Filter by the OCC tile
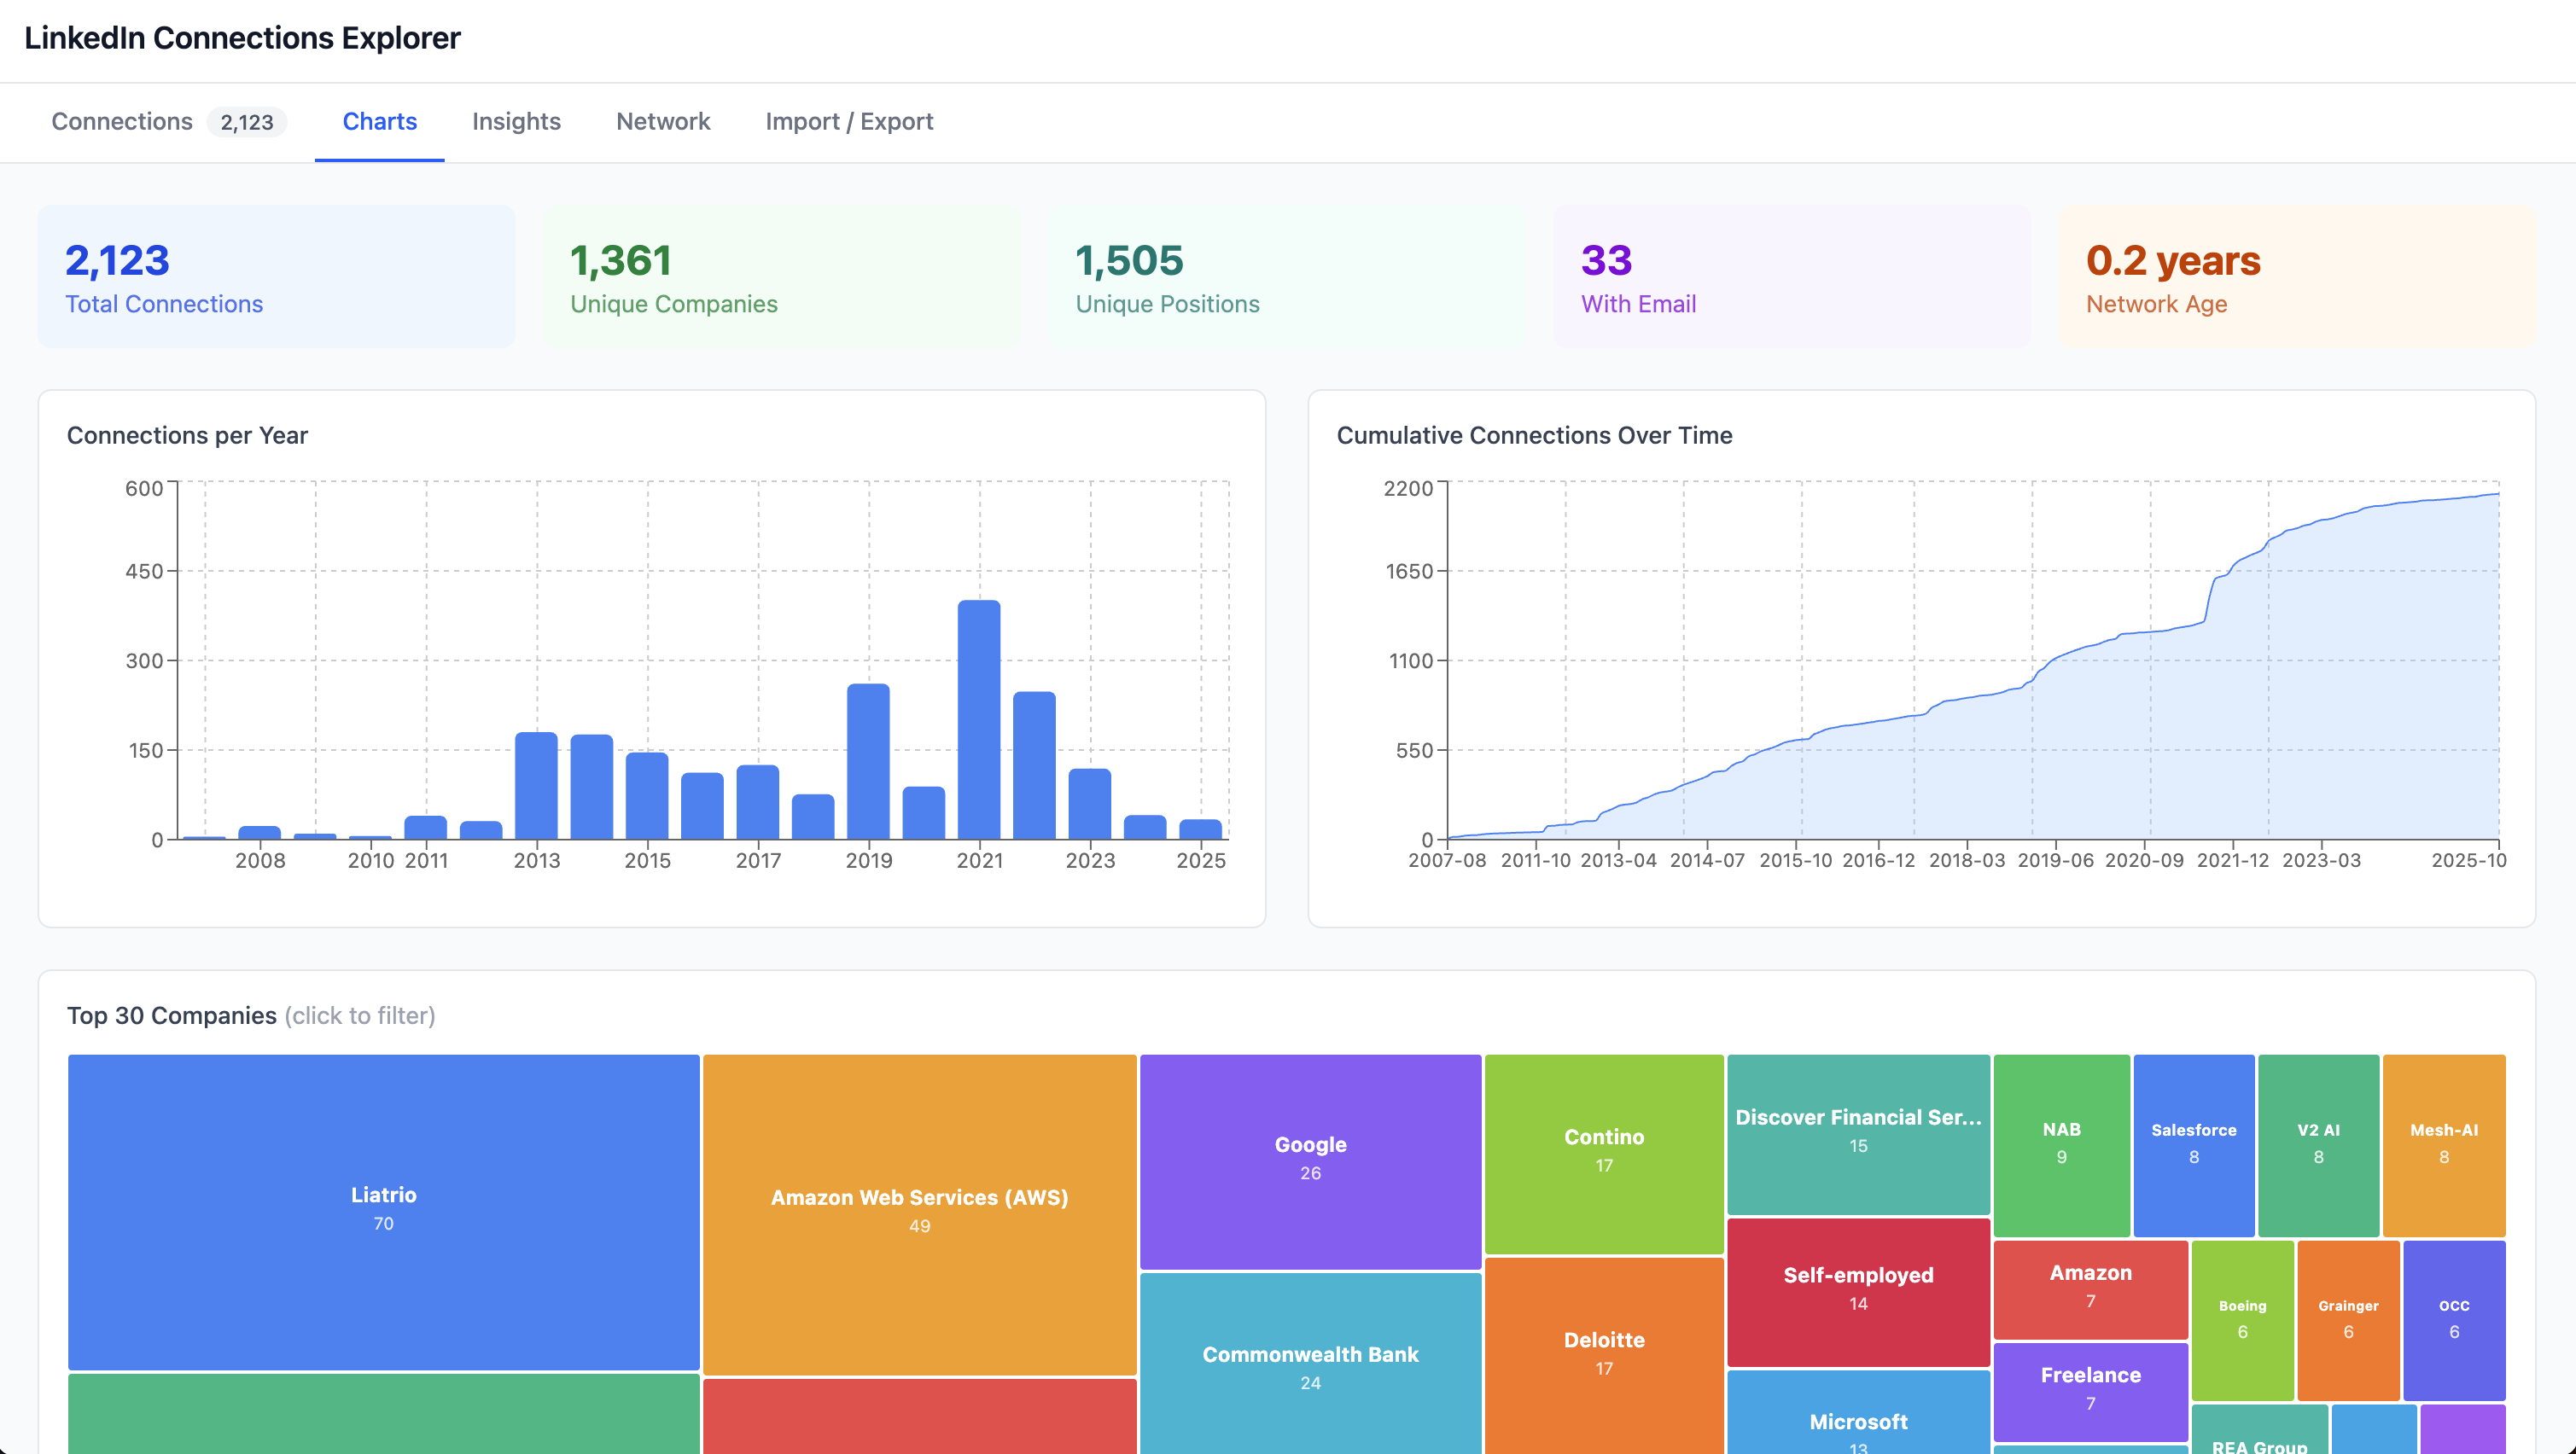 coord(2454,1320)
